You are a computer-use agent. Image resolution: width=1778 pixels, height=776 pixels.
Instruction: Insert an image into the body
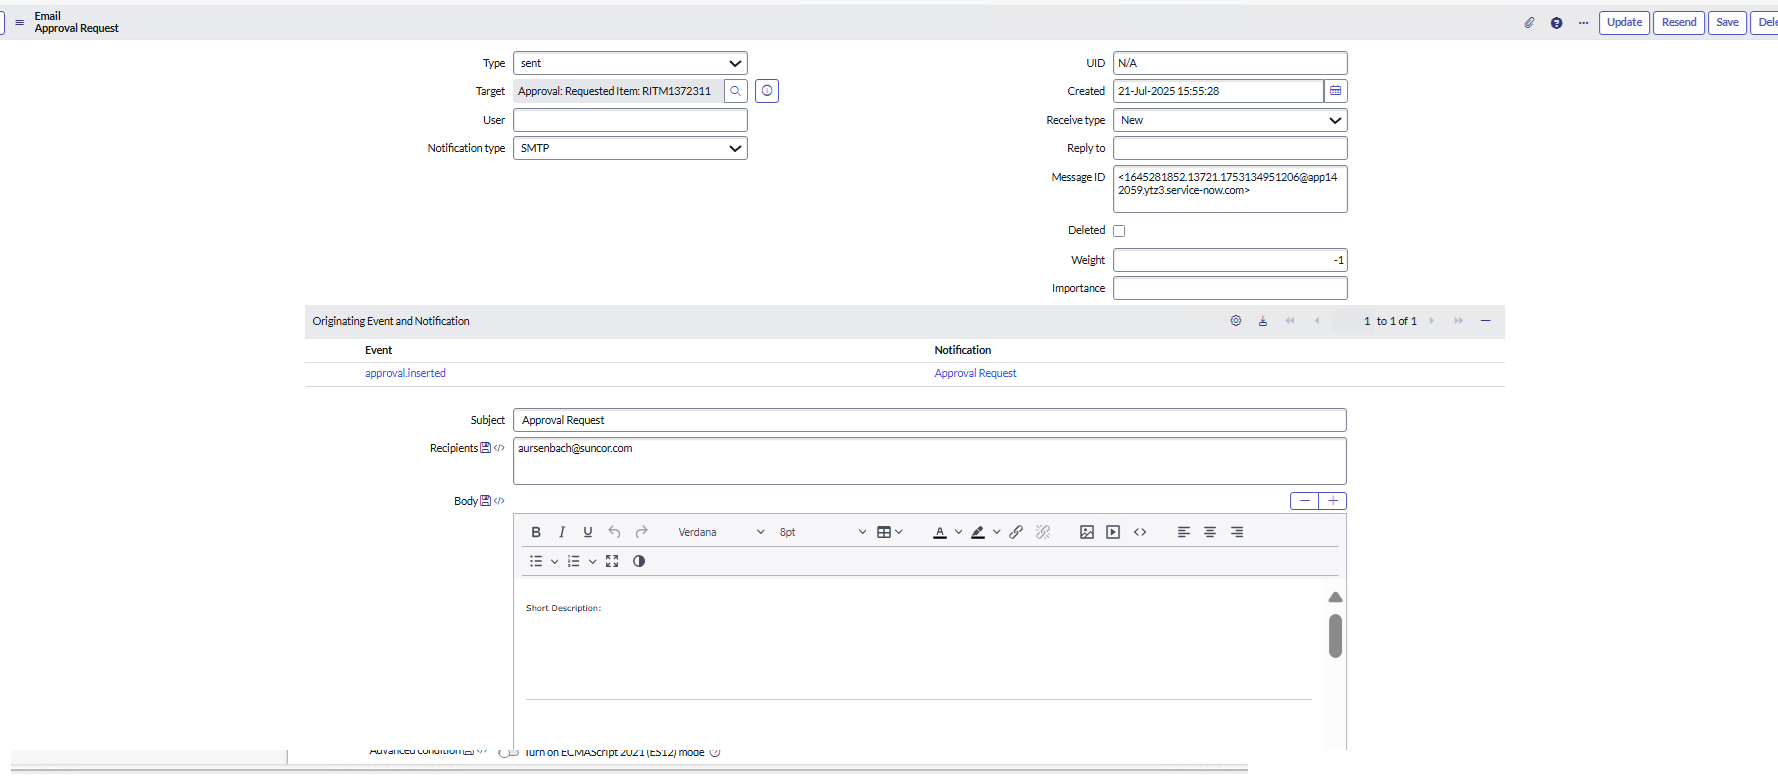coord(1087,532)
